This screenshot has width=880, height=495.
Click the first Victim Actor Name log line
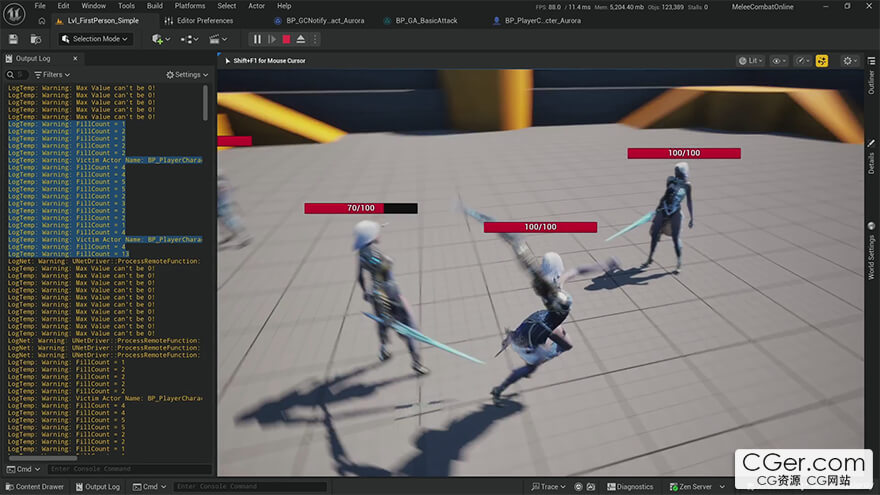[x=105, y=160]
